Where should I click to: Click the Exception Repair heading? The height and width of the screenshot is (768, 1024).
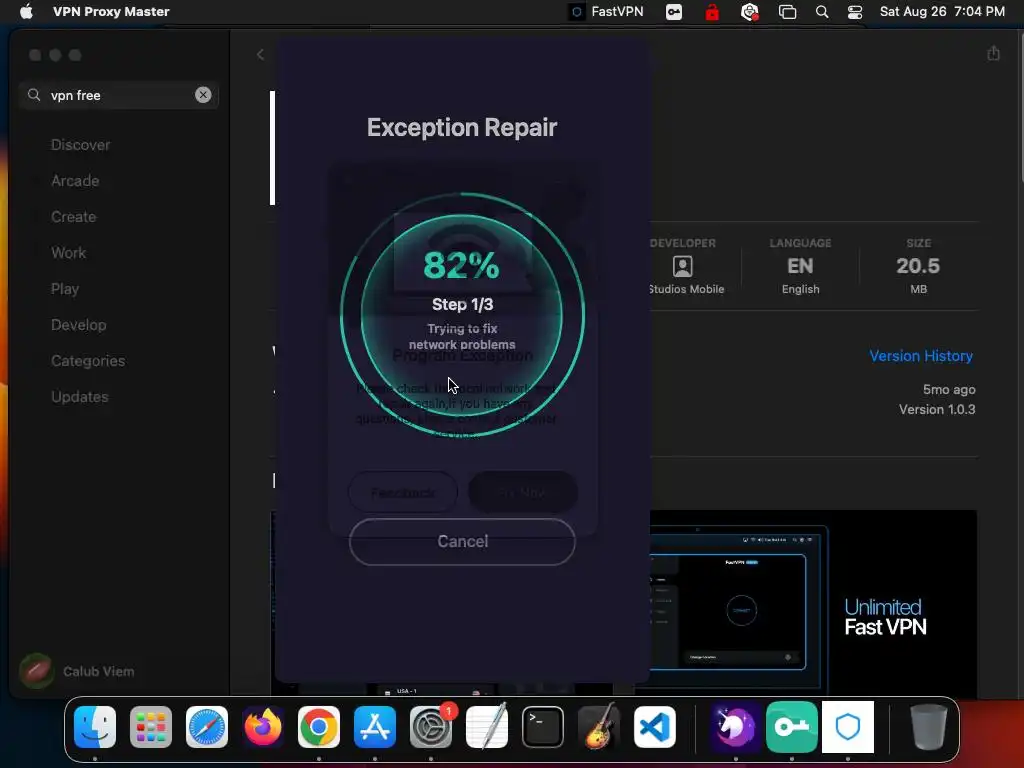pos(462,127)
